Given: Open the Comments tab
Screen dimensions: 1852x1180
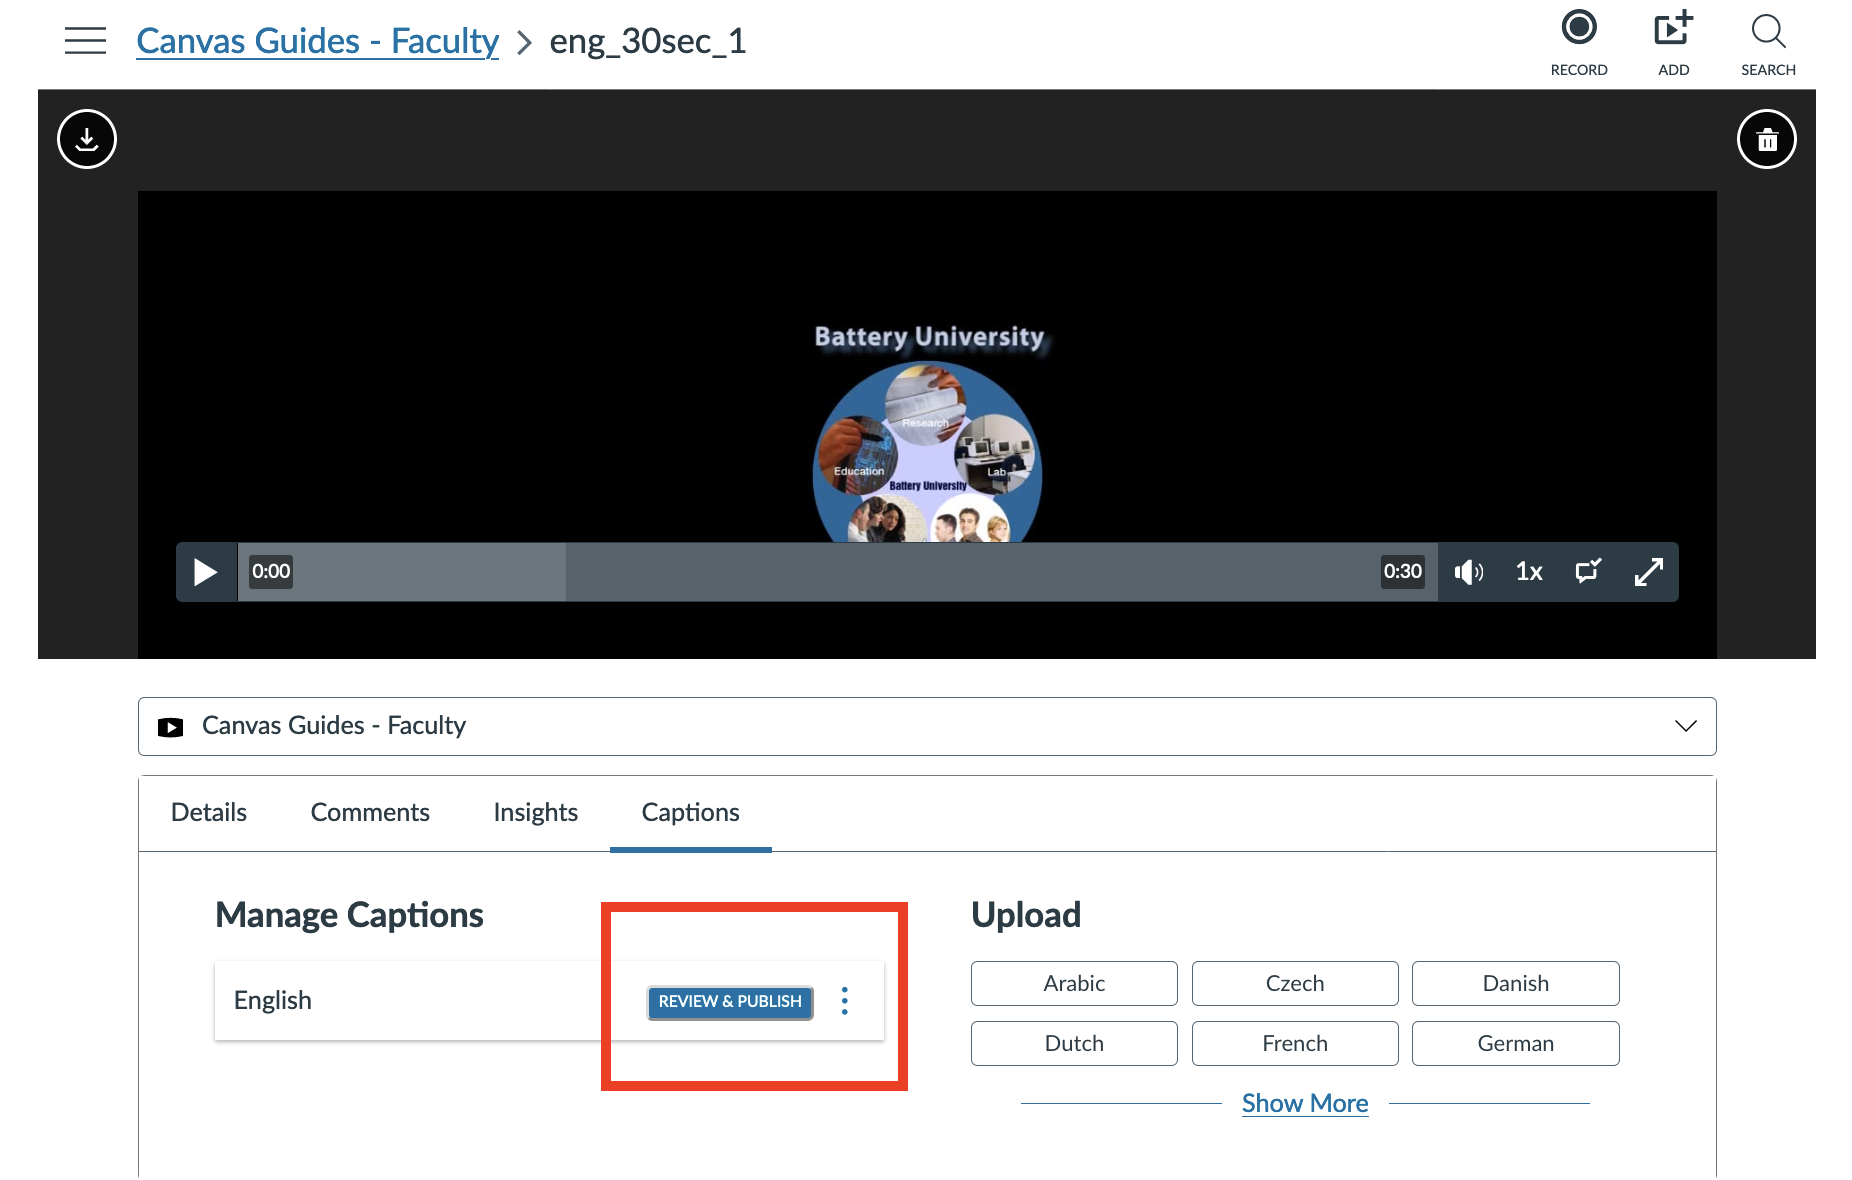Looking at the screenshot, I should point(369,812).
